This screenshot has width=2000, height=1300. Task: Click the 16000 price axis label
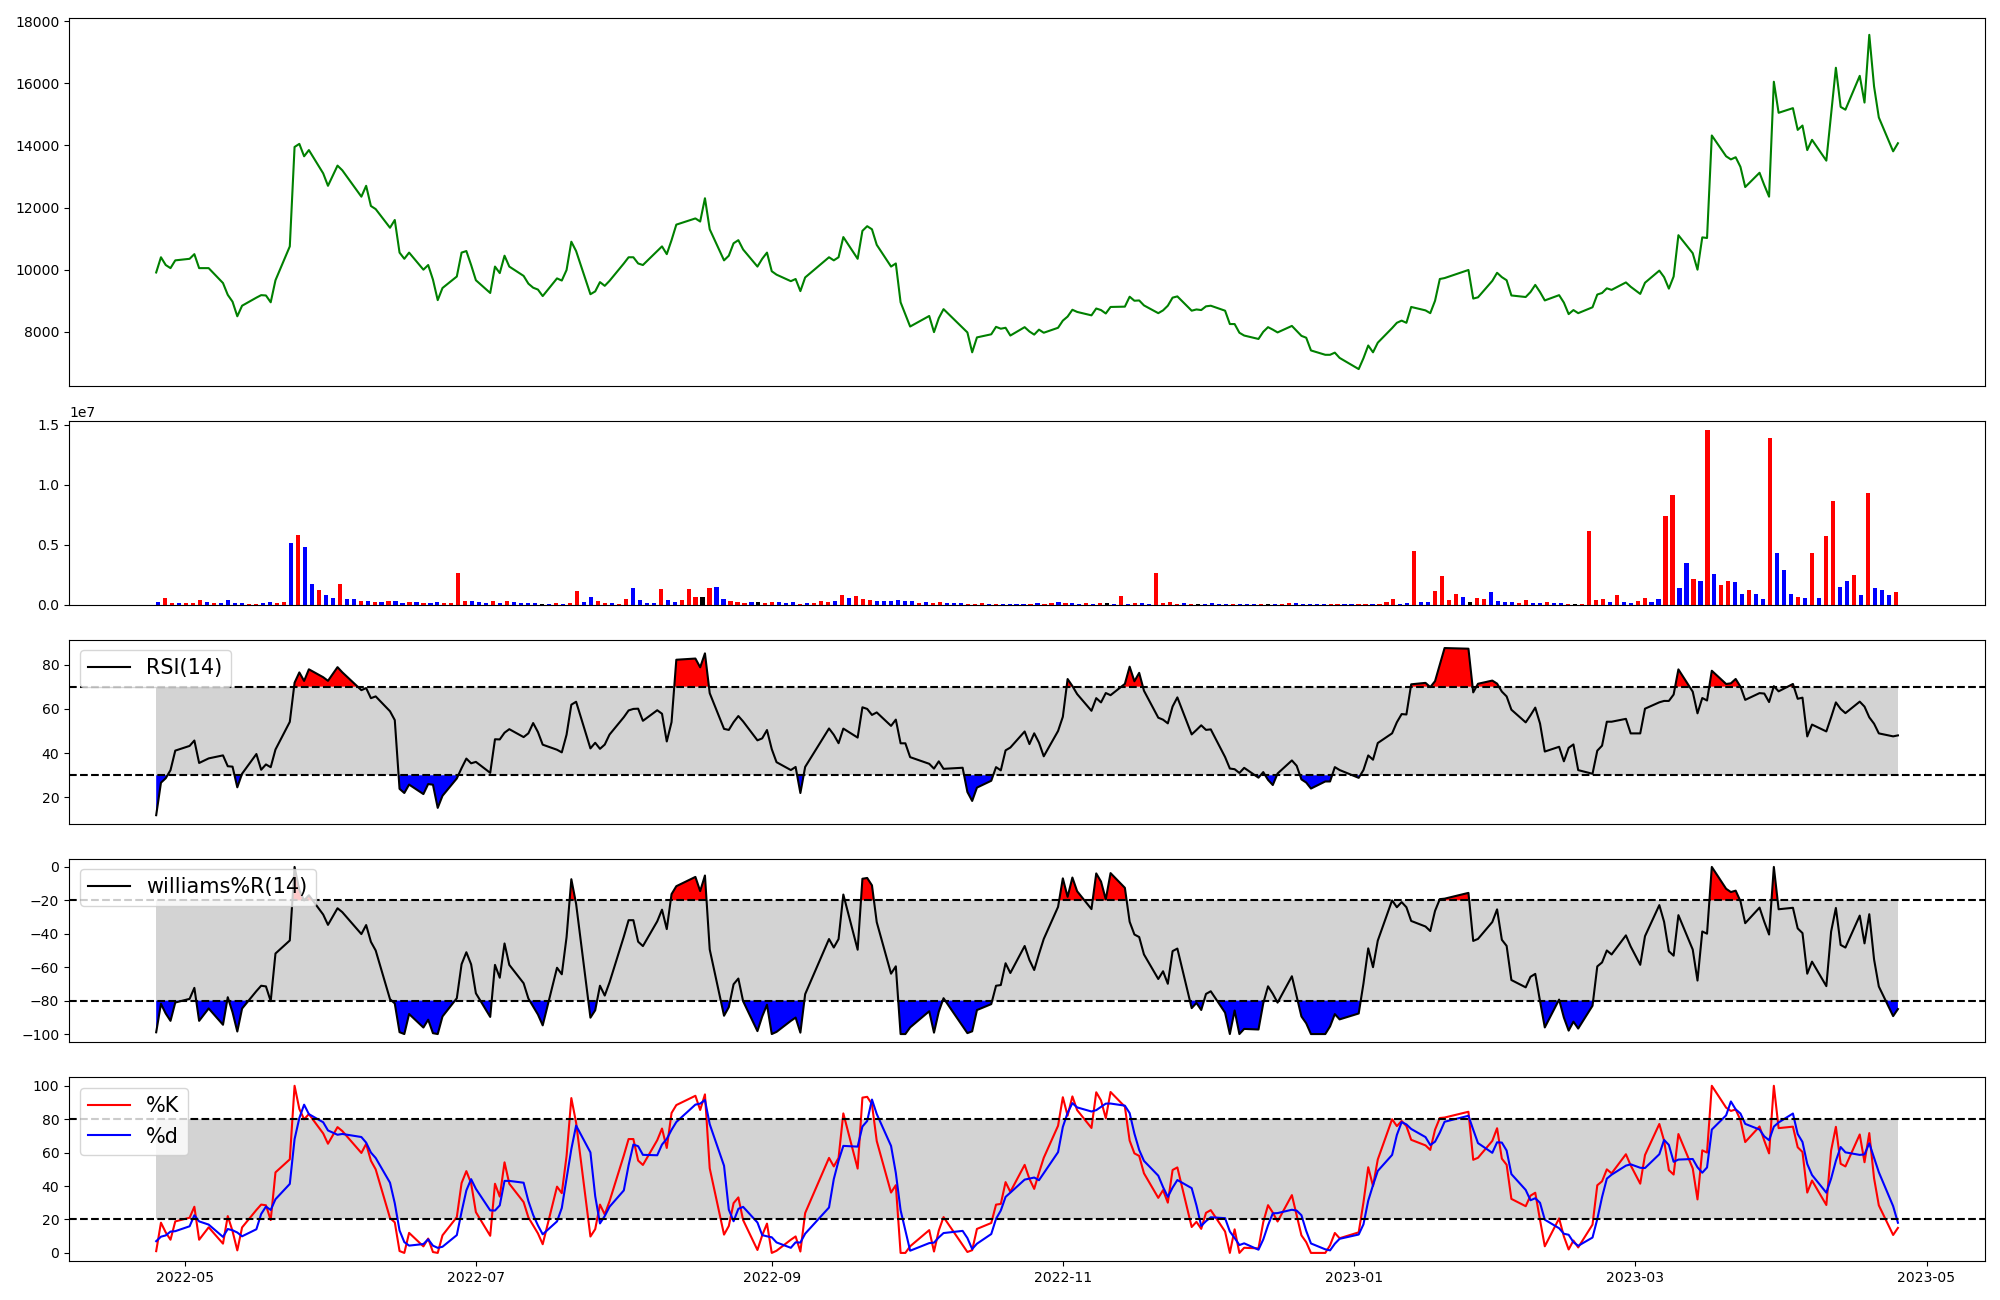[x=38, y=84]
